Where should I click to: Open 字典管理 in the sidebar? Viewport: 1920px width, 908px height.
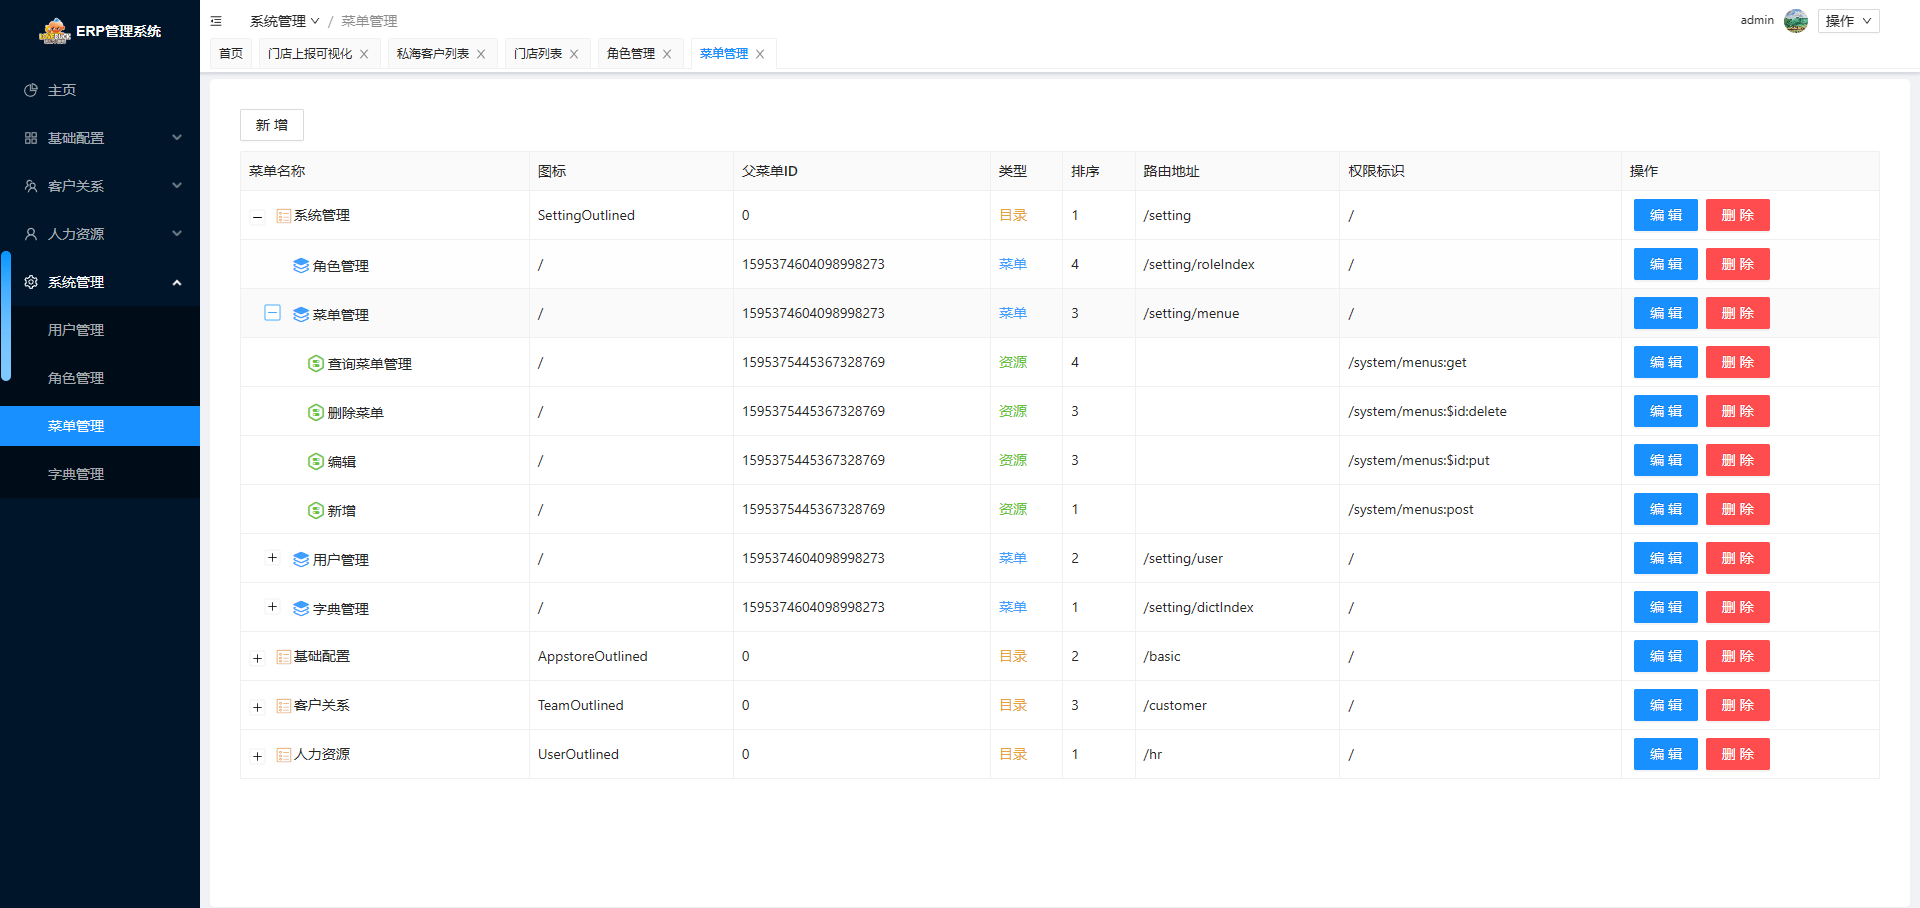[x=100, y=474]
